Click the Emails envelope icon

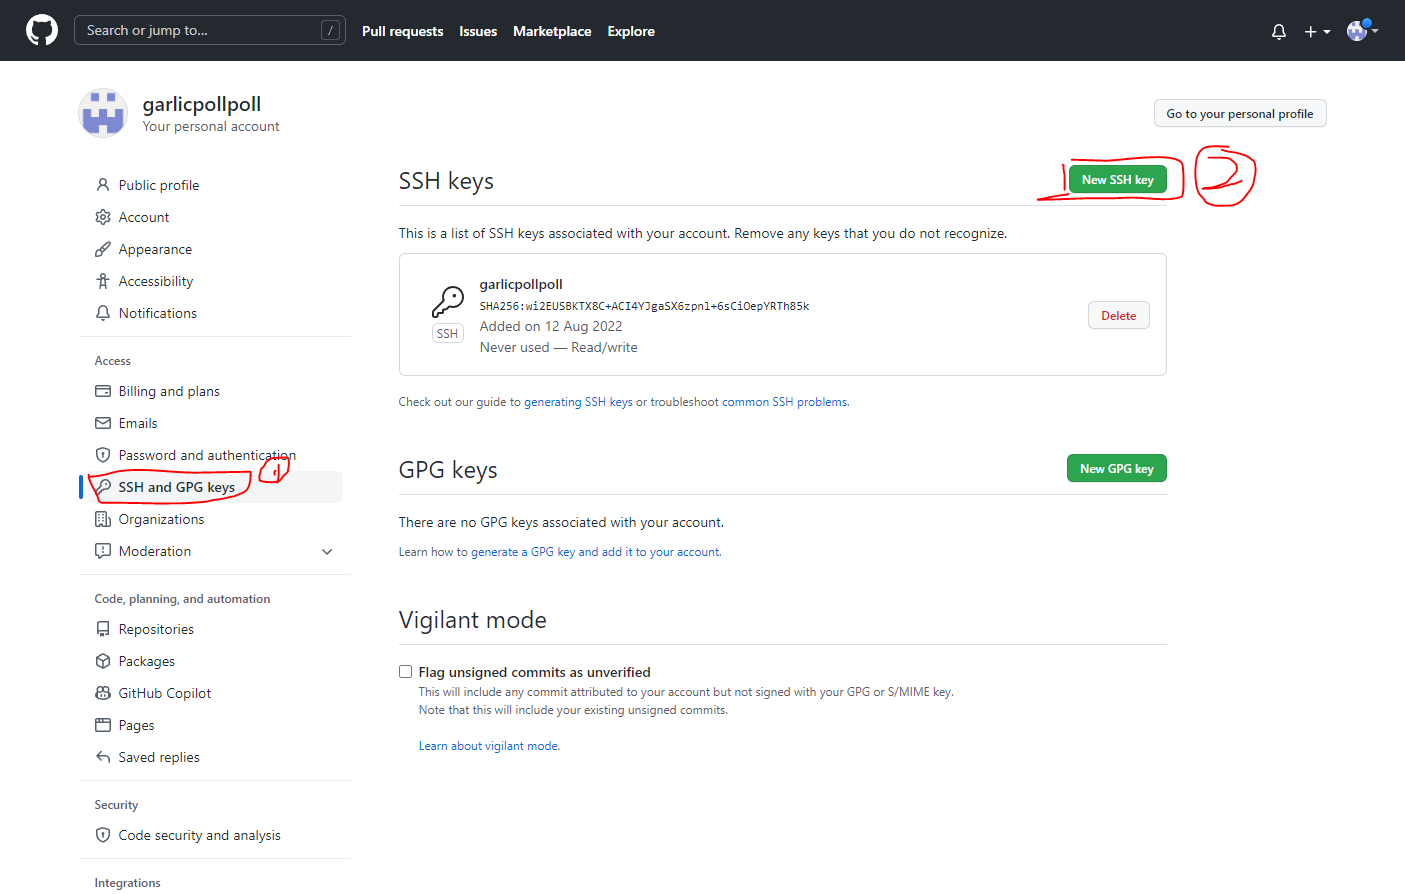coord(103,423)
